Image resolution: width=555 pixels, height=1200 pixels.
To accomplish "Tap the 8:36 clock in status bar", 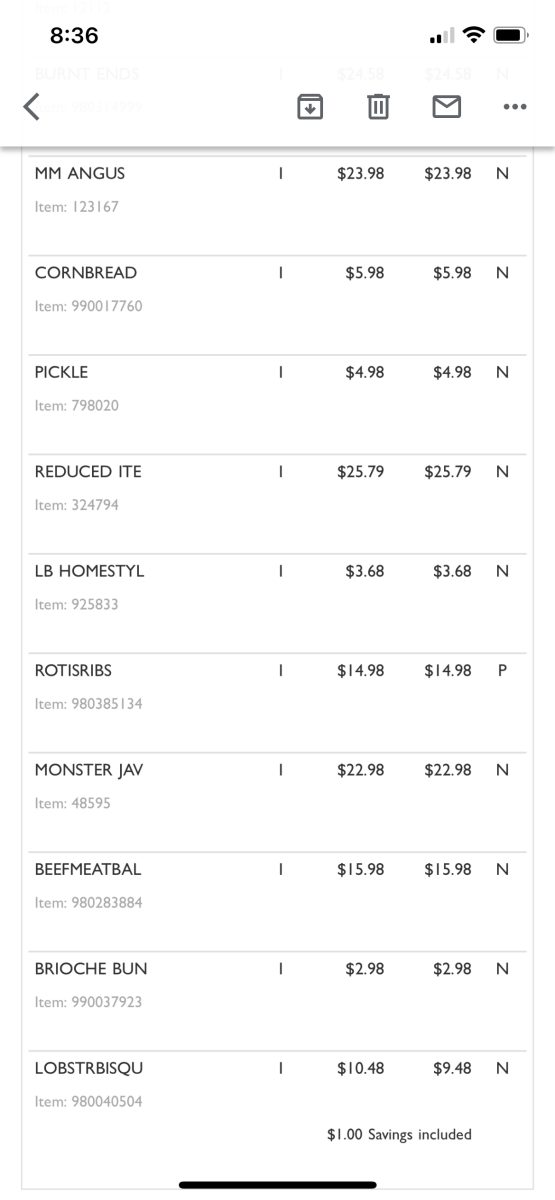I will pos(74,36).
